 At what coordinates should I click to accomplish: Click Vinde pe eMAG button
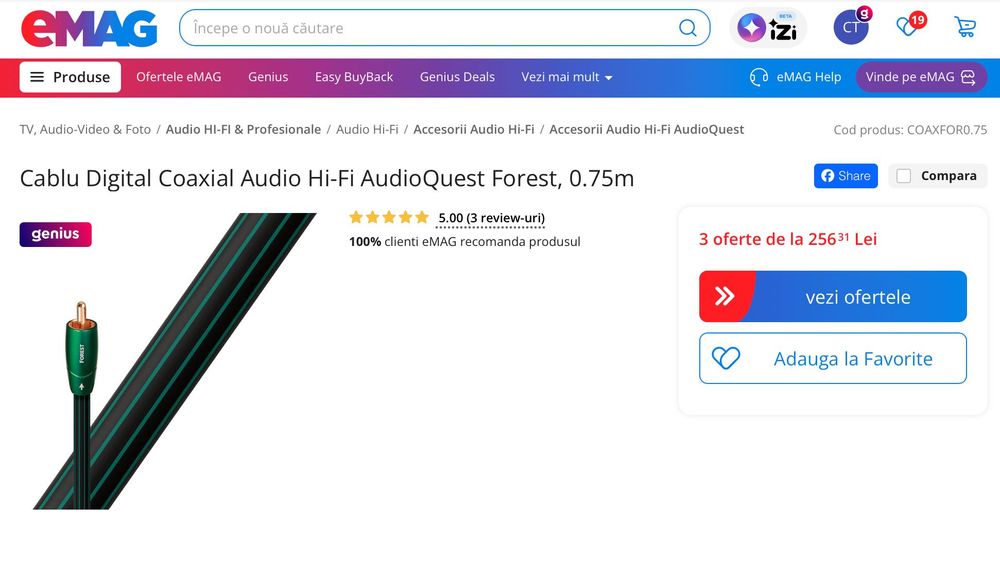click(x=921, y=77)
